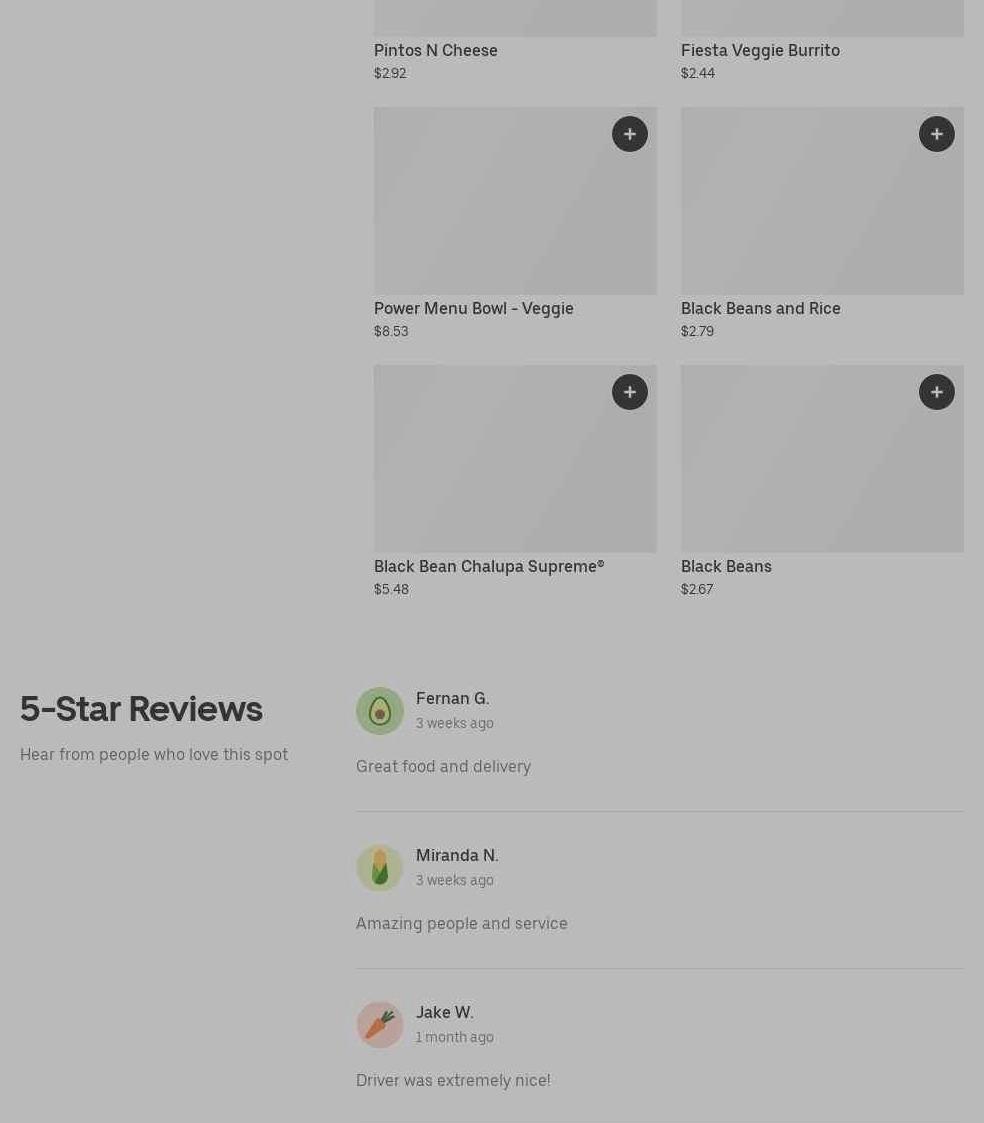Image resolution: width=984 pixels, height=1123 pixels.
Task: Open the Power Menu Bowl - Veggie image
Action: coord(515,201)
